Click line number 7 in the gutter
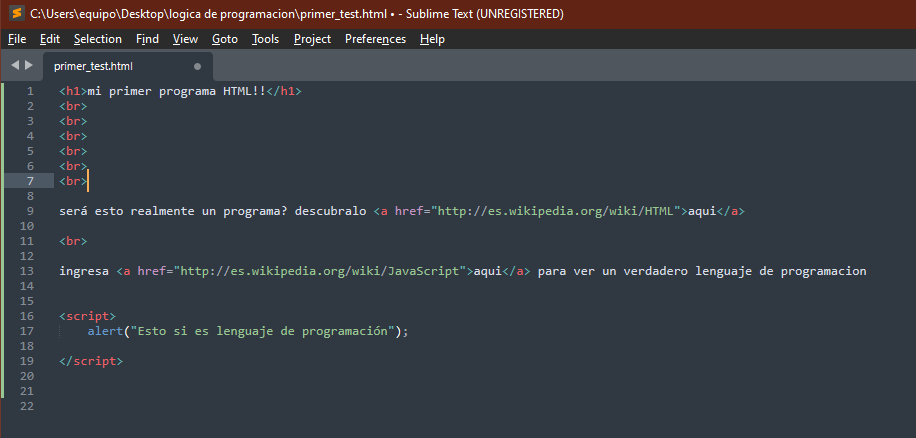916x438 pixels. (x=30, y=181)
